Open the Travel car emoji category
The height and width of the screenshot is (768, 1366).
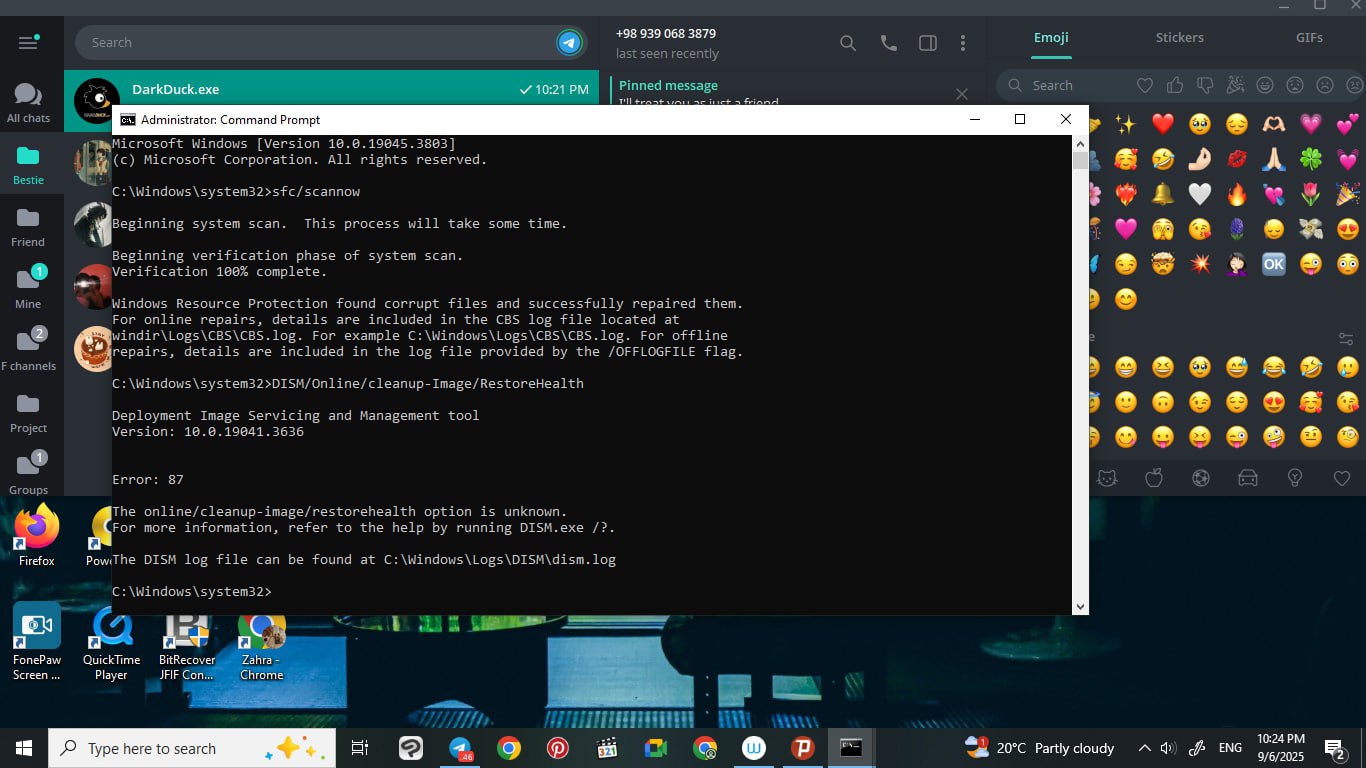click(1248, 478)
